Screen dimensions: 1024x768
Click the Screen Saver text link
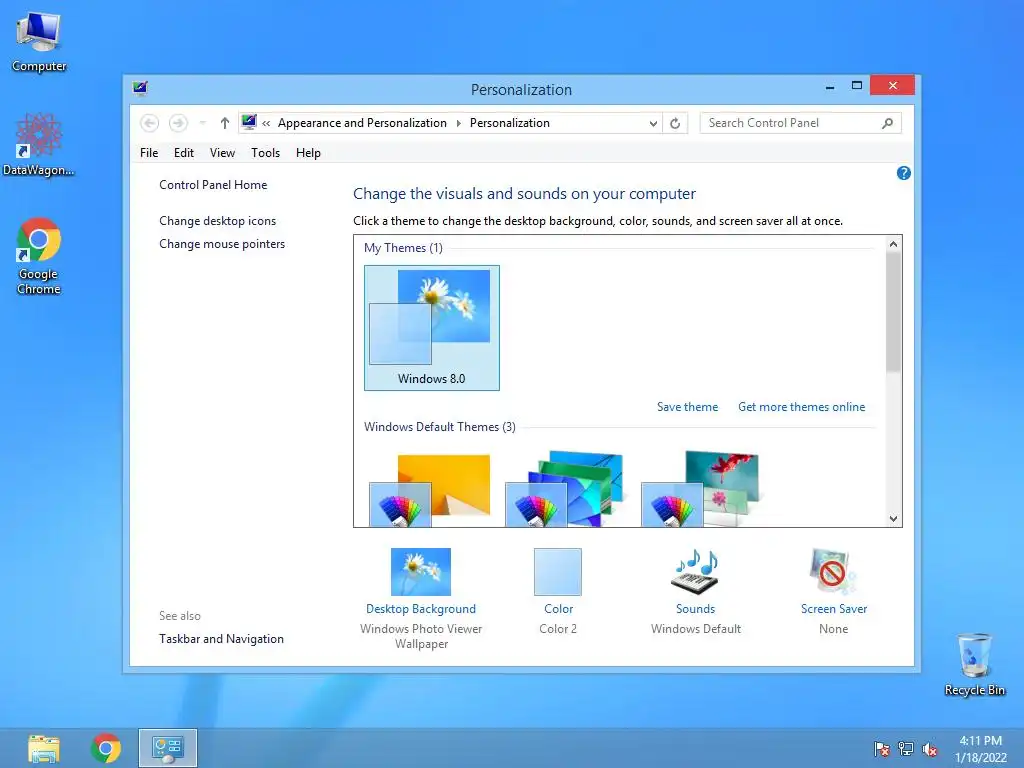point(834,609)
